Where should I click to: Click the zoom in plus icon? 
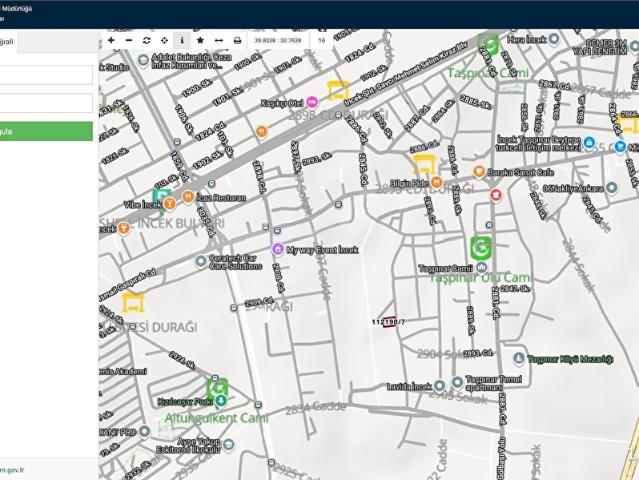(x=111, y=40)
